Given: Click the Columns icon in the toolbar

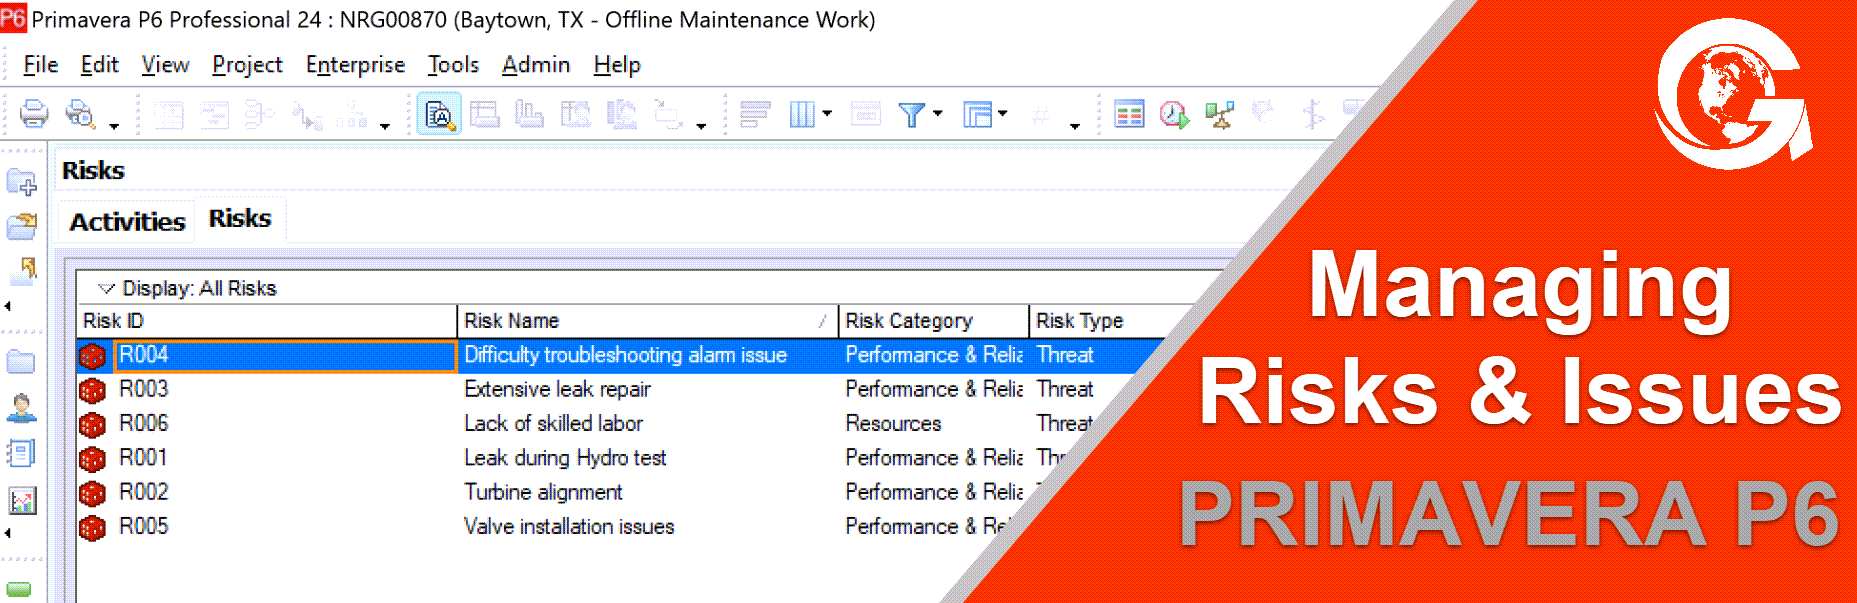Looking at the screenshot, I should [802, 114].
